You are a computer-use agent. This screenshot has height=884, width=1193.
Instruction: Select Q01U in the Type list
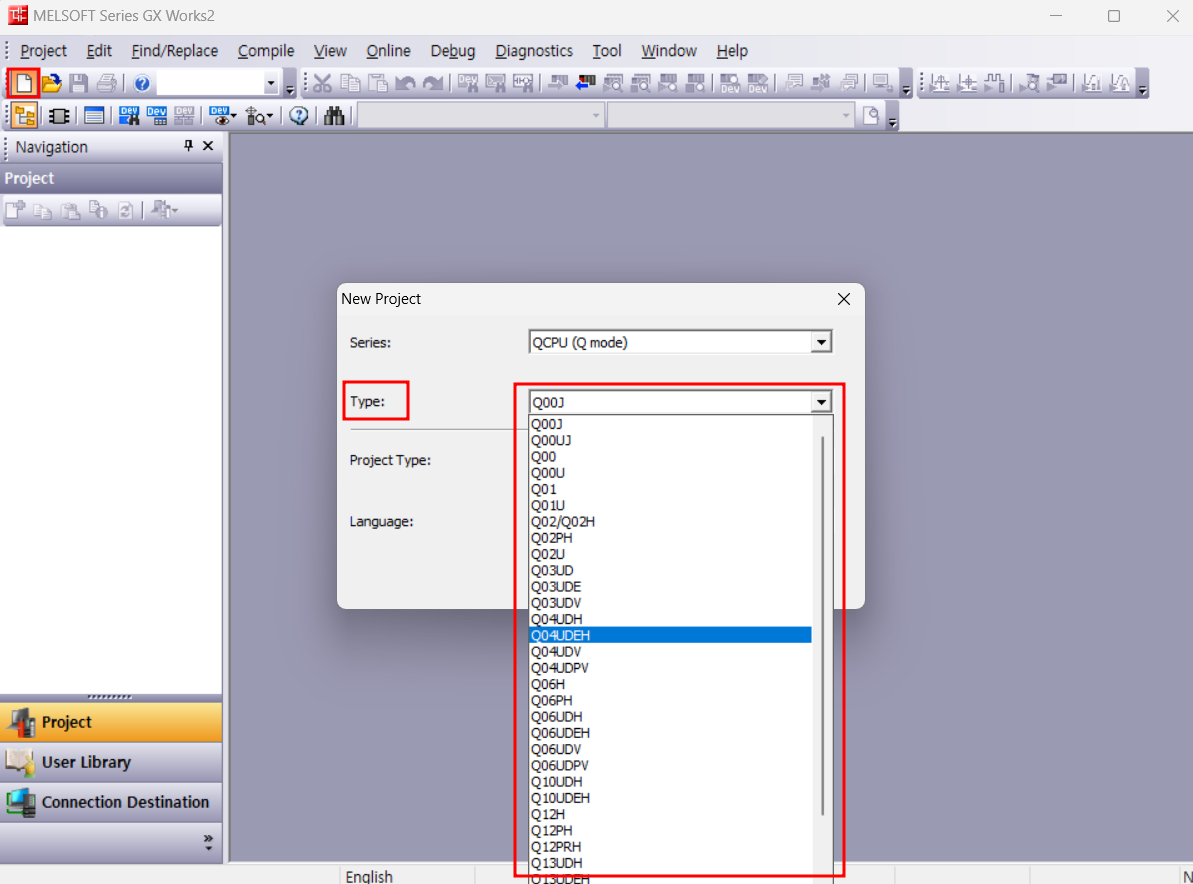tap(670, 506)
